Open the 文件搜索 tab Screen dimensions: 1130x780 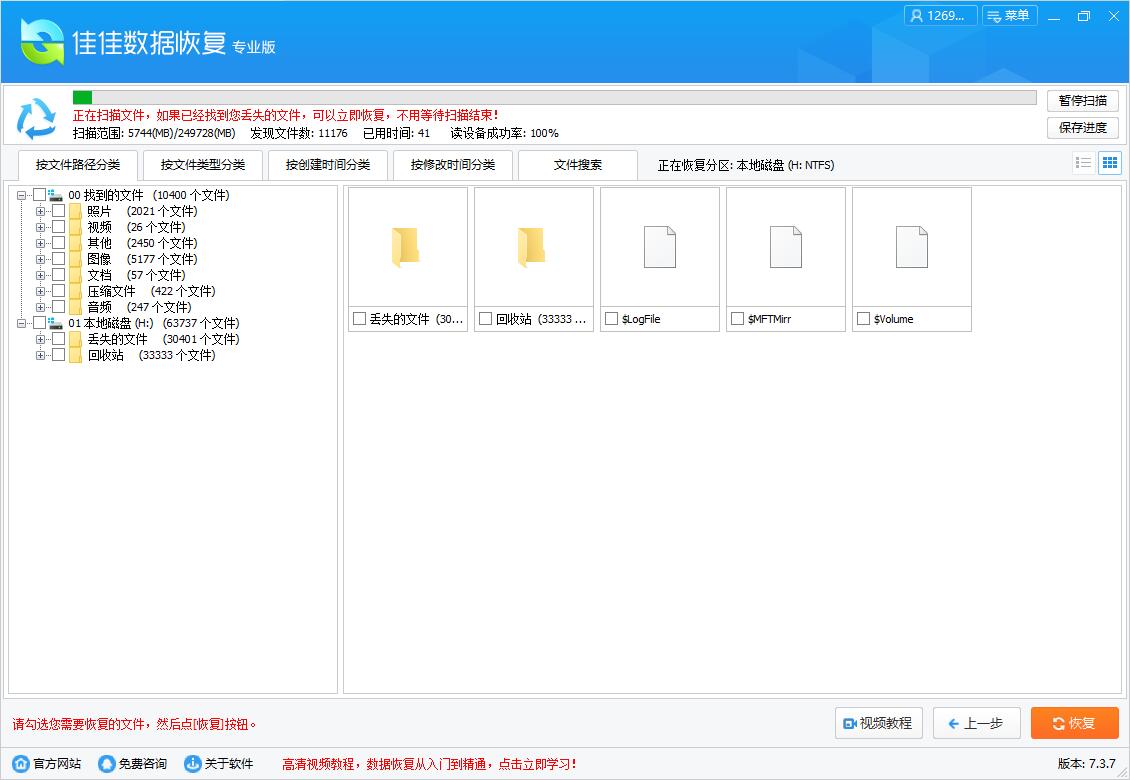(x=578, y=165)
